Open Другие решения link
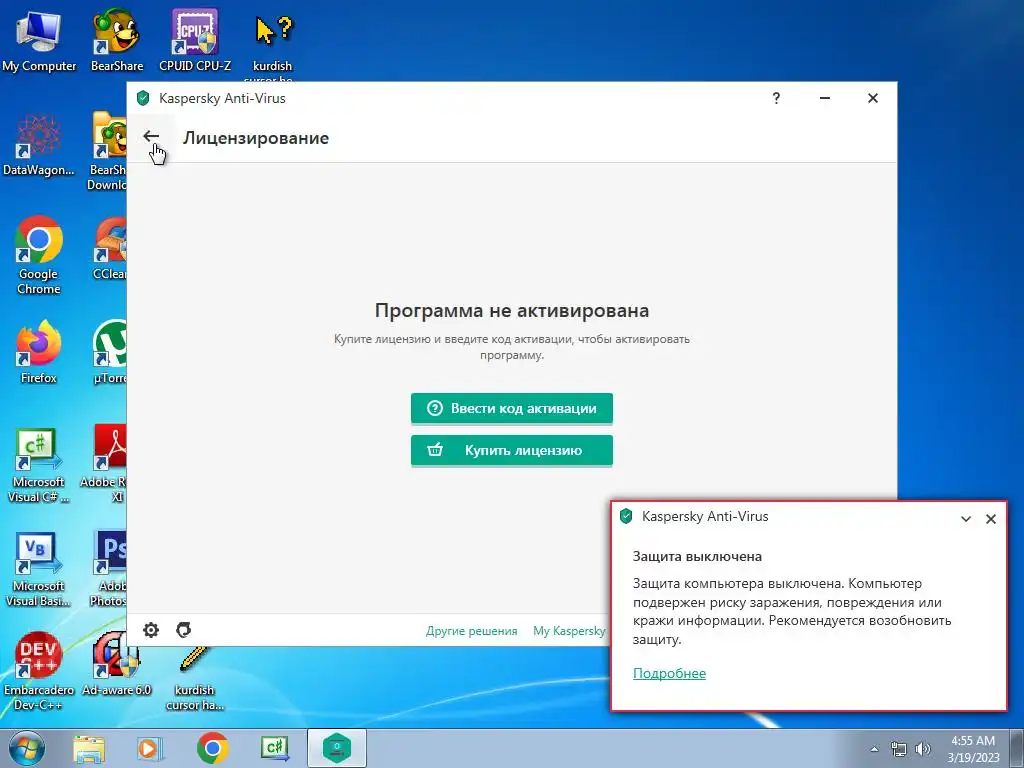This screenshot has width=1024, height=768. tap(472, 631)
